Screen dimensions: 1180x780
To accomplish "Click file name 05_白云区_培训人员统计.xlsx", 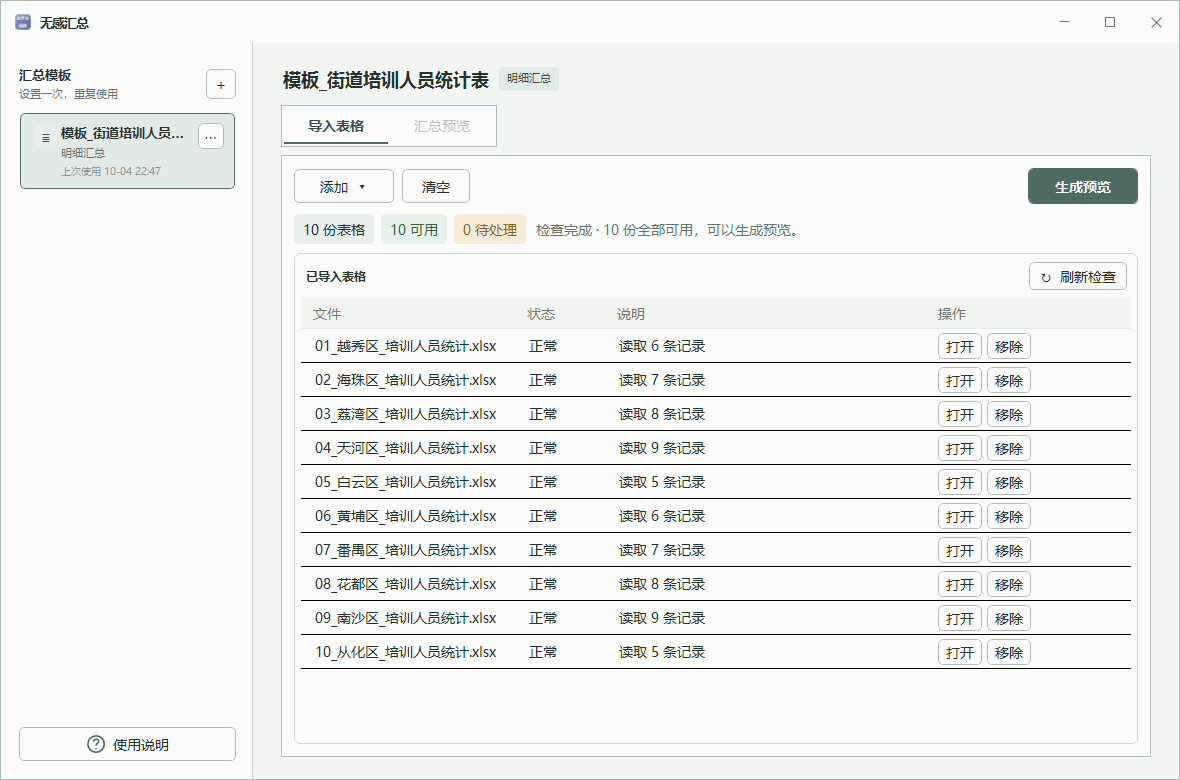I will [406, 483].
